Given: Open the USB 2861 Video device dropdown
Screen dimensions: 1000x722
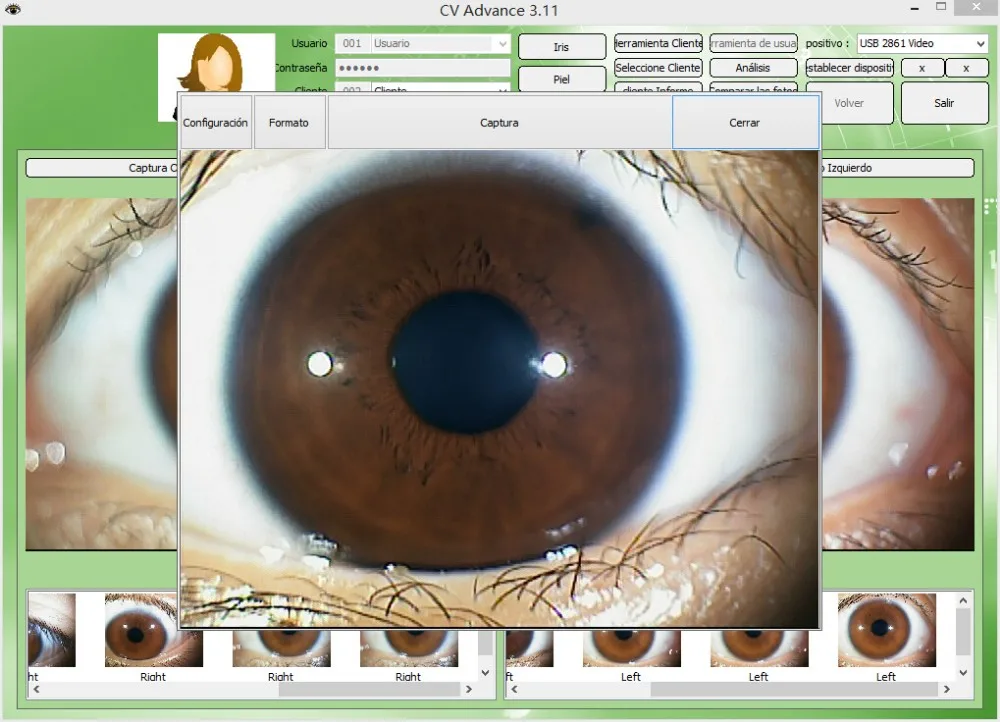Looking at the screenshot, I should [978, 44].
